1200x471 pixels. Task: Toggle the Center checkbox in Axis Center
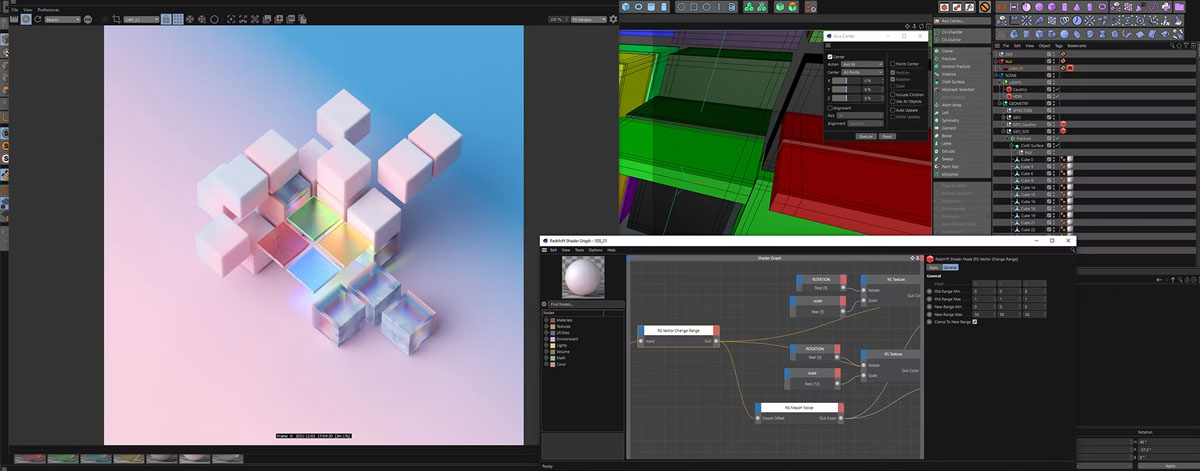pos(830,57)
